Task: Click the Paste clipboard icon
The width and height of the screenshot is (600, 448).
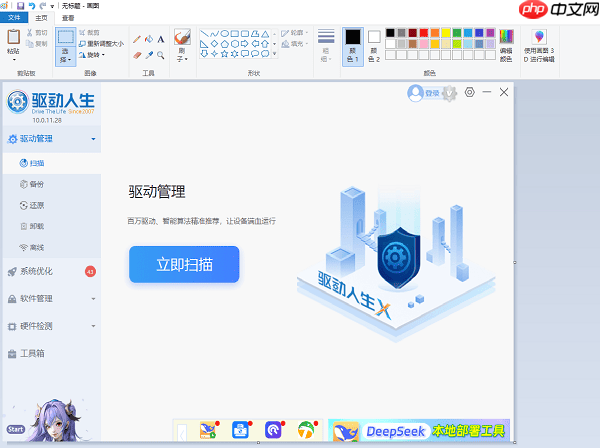Action: click(13, 37)
